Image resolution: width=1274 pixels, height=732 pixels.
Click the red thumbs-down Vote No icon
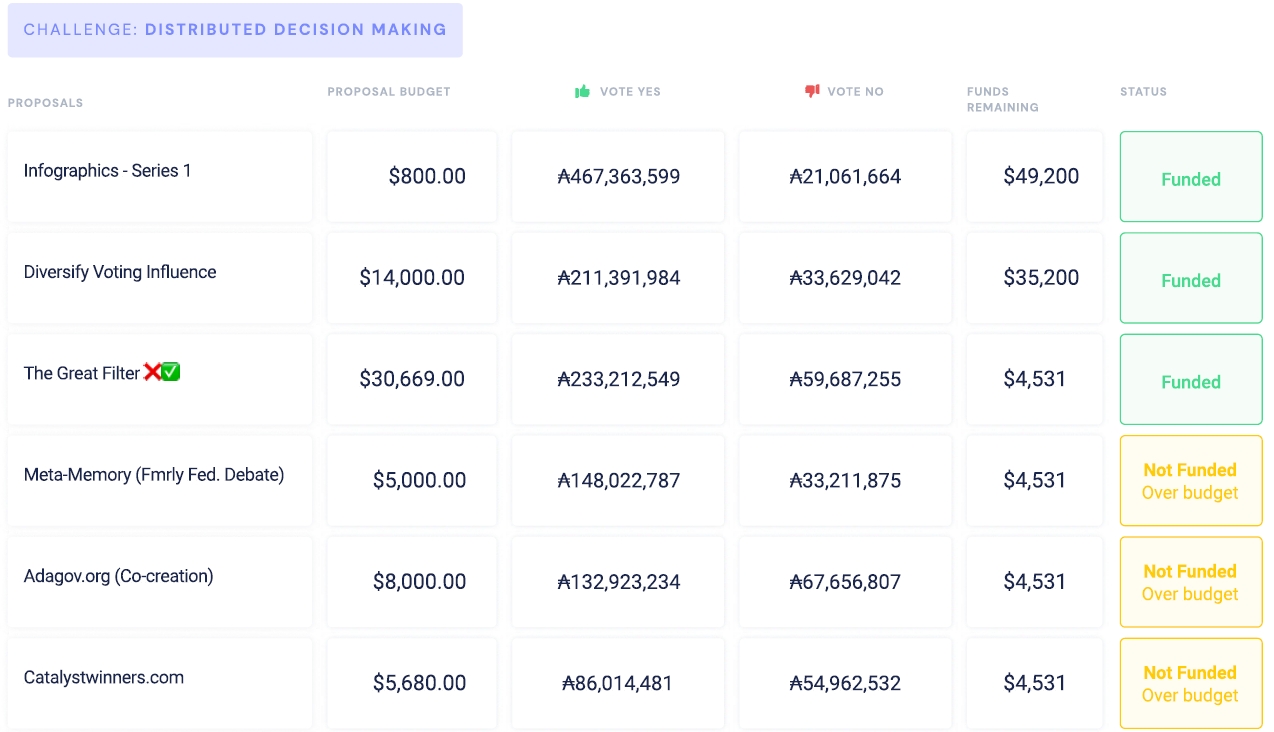(812, 92)
